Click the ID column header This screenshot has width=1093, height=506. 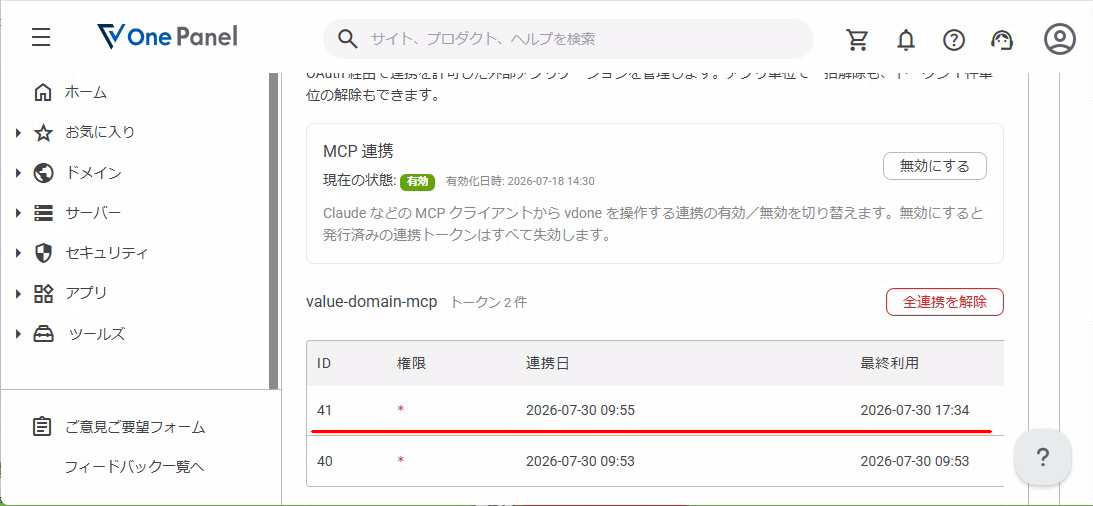coord(323,363)
